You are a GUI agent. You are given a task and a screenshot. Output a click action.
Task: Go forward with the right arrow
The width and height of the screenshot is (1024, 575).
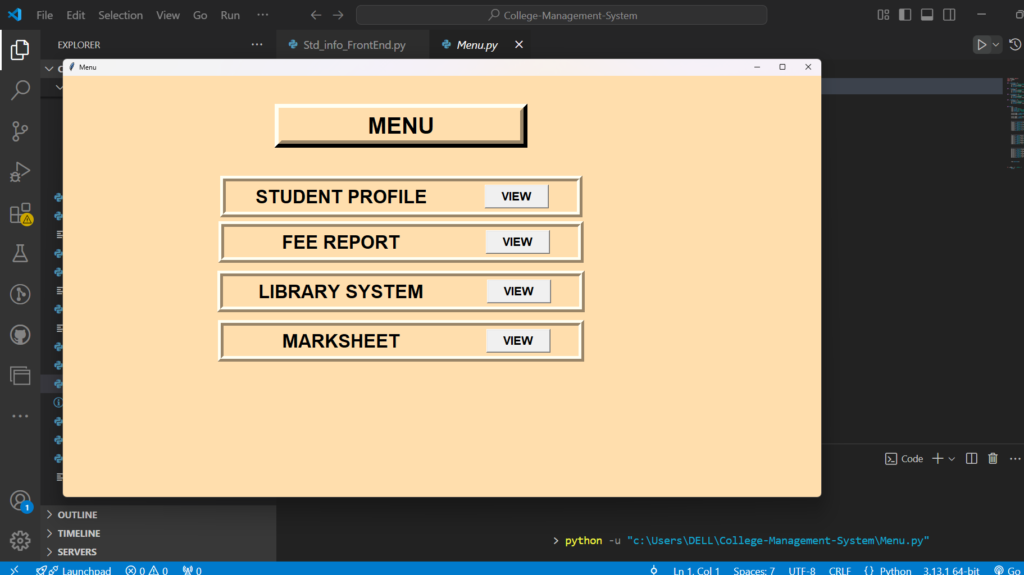point(338,15)
